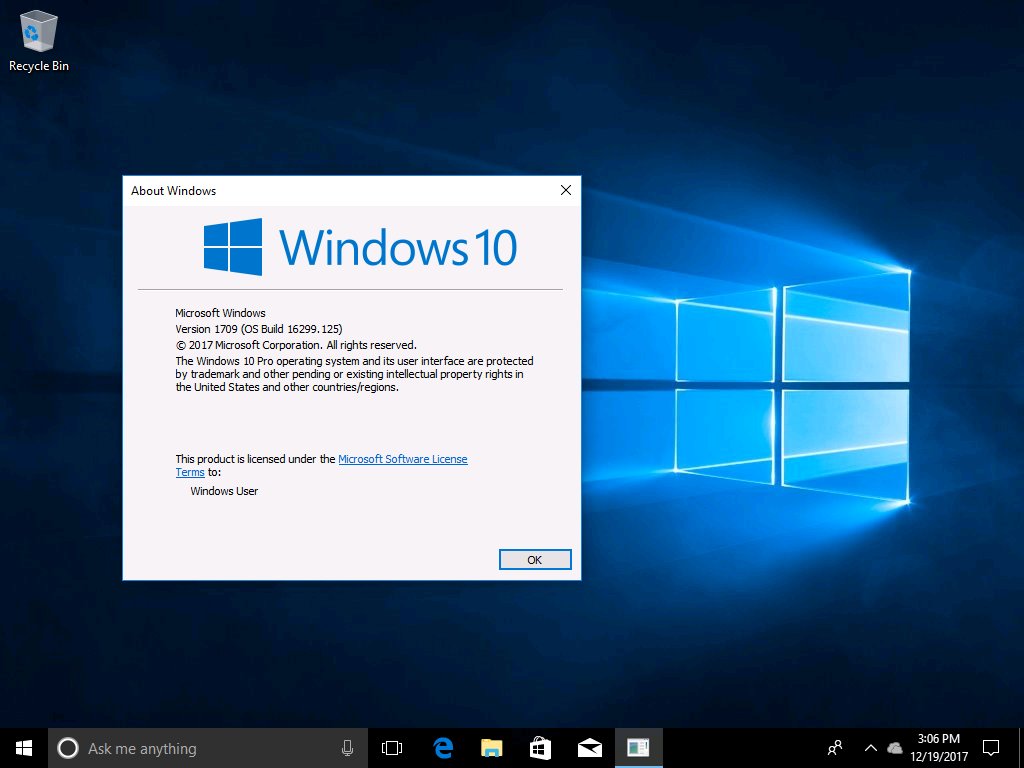Open the People icon in system tray
Viewport: 1024px width, 768px height.
pyautogui.click(x=835, y=748)
